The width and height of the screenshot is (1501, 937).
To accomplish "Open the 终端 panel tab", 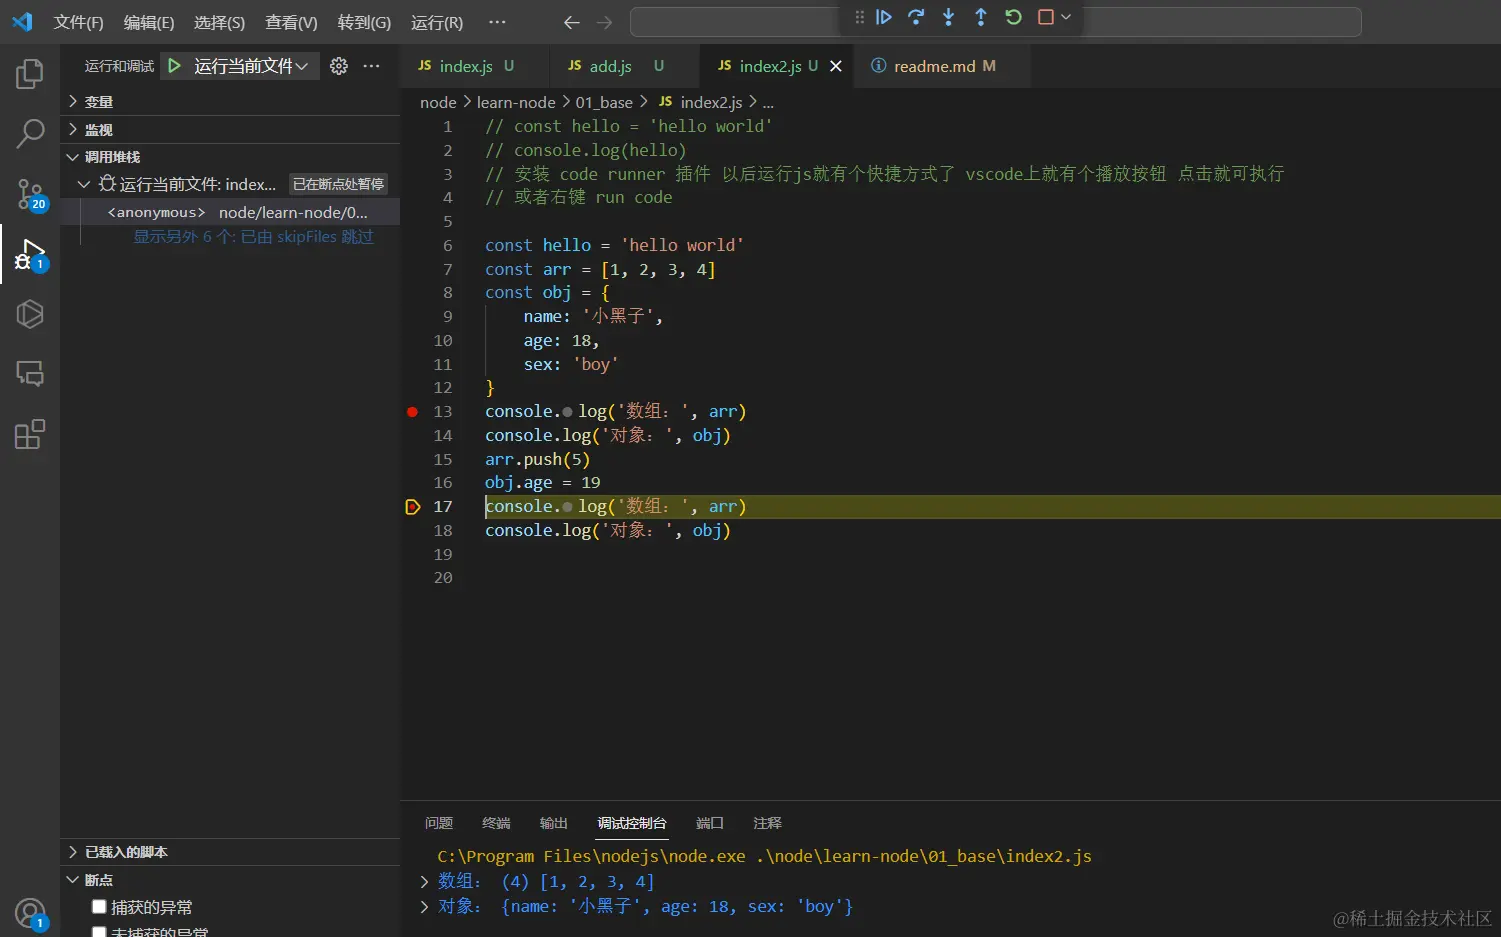I will pos(496,823).
